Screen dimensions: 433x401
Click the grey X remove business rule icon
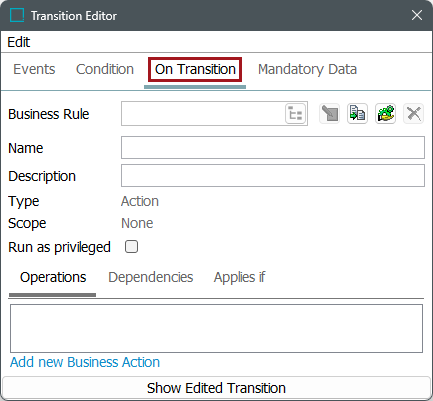point(413,114)
